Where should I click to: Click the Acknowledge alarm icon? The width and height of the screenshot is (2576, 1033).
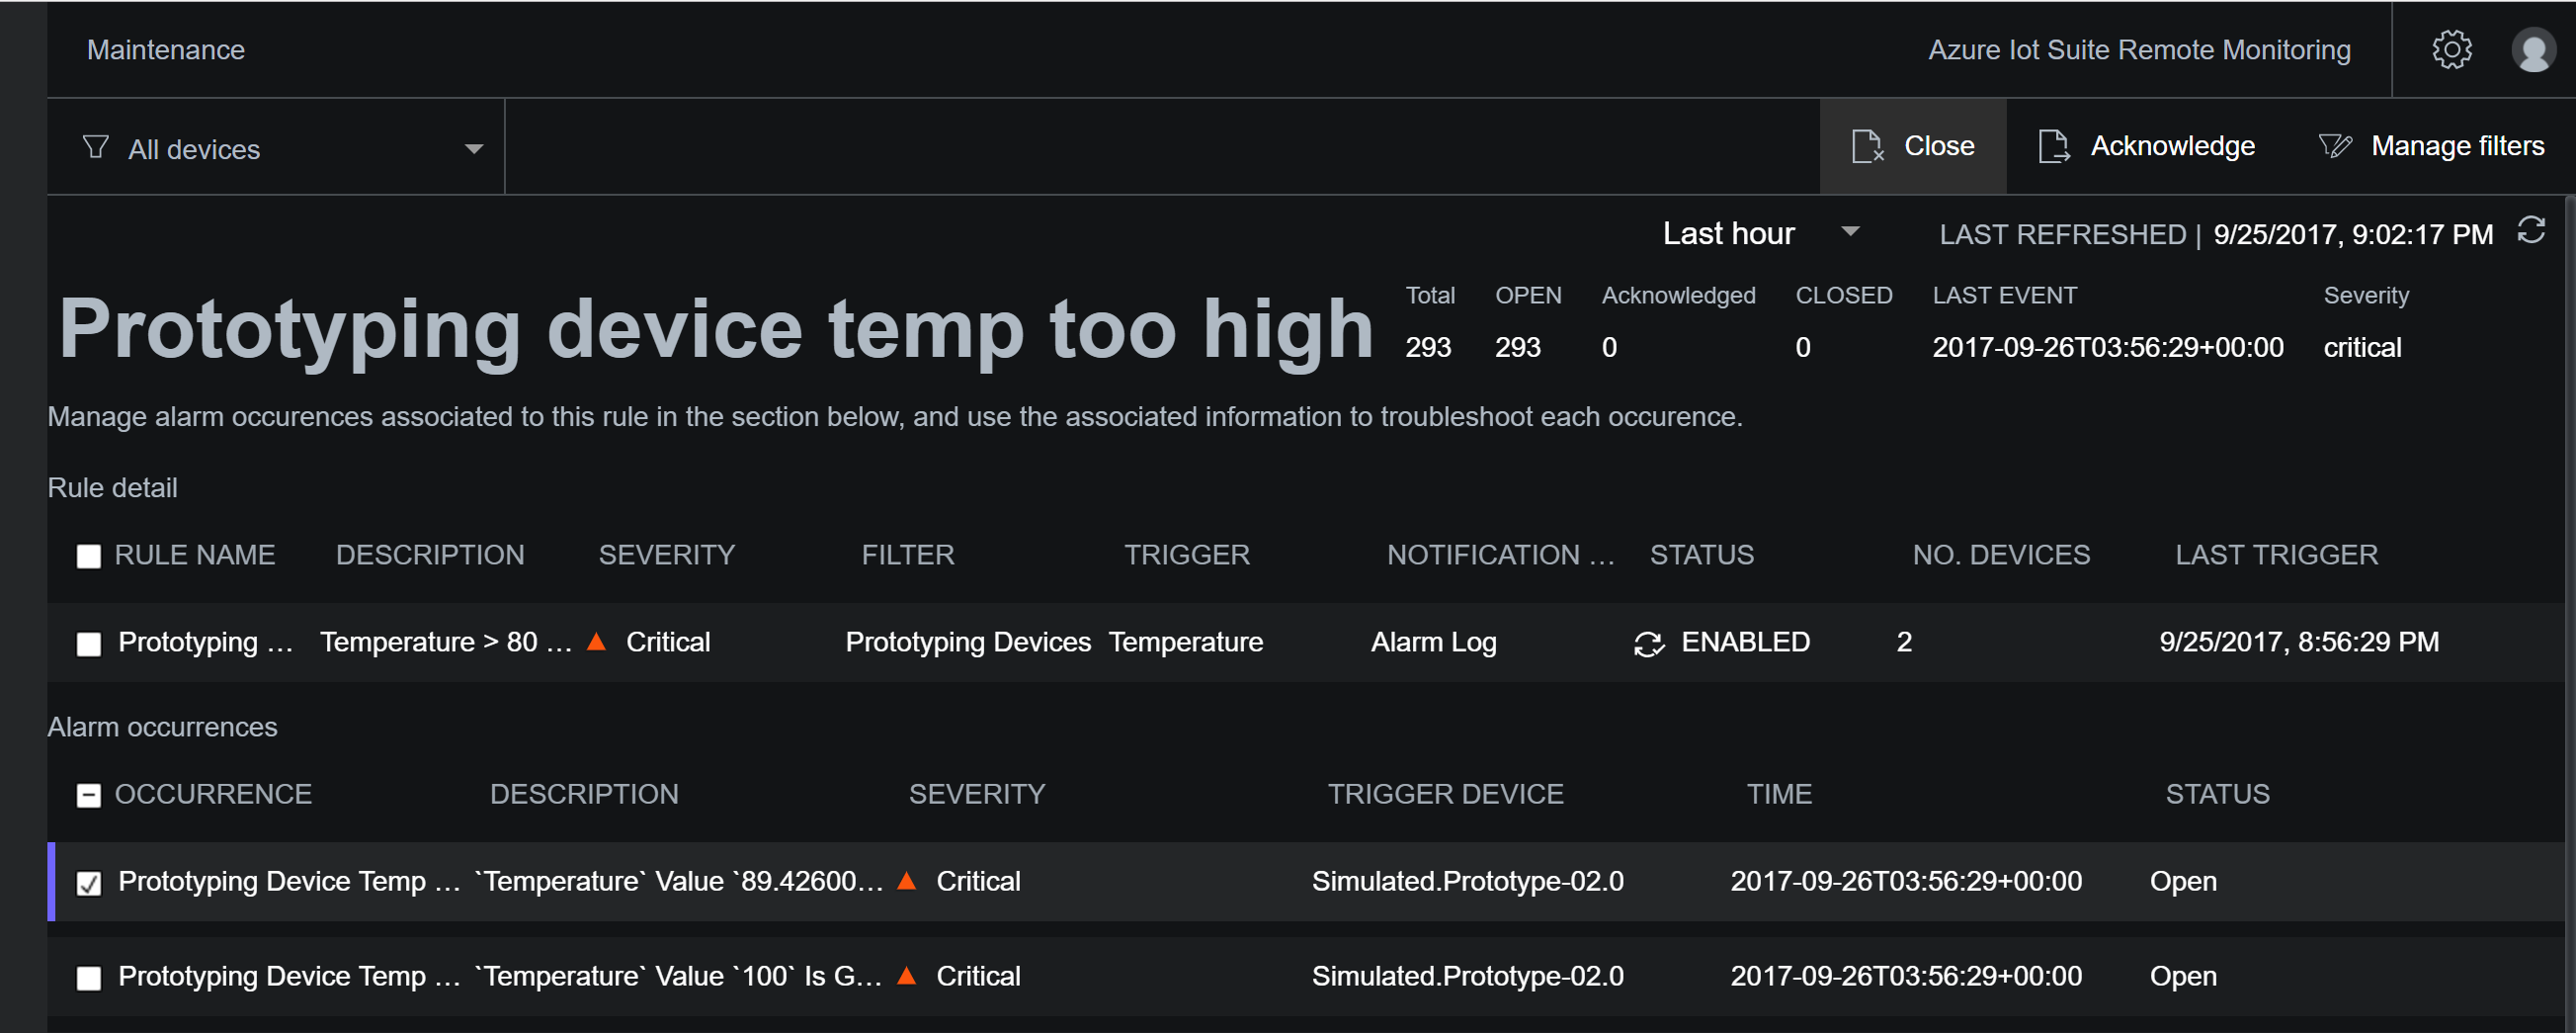click(x=2055, y=145)
